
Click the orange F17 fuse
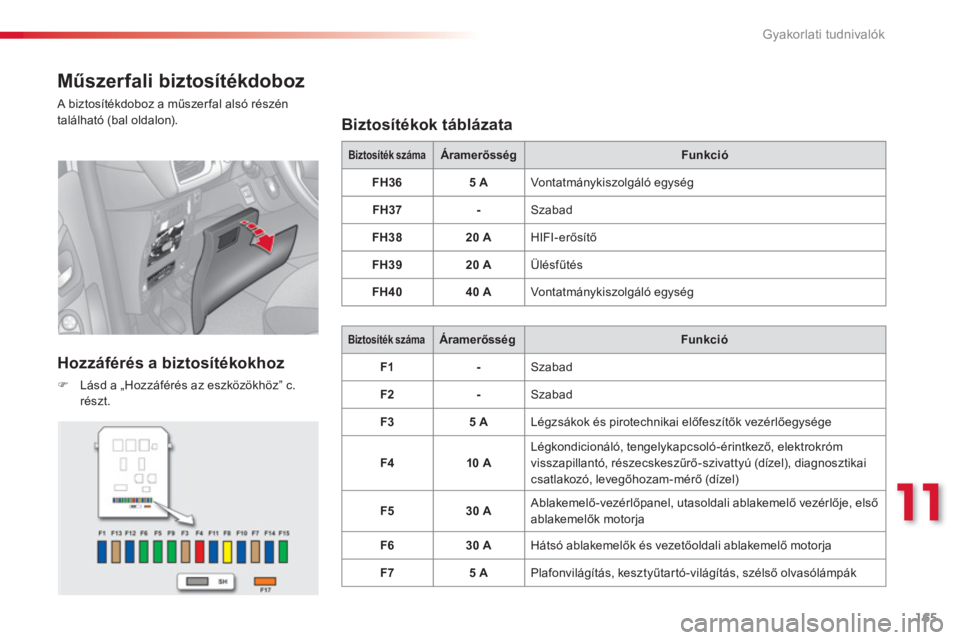(x=265, y=581)
